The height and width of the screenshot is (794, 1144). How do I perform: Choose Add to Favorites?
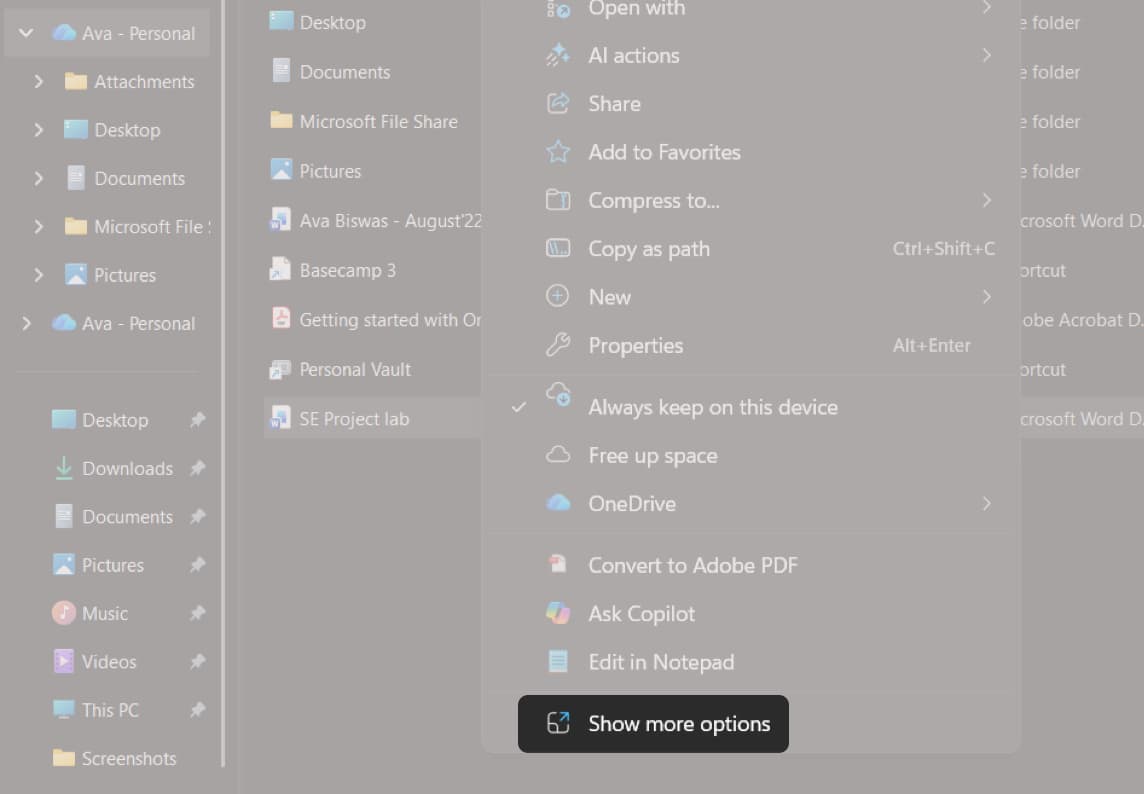coord(750,152)
